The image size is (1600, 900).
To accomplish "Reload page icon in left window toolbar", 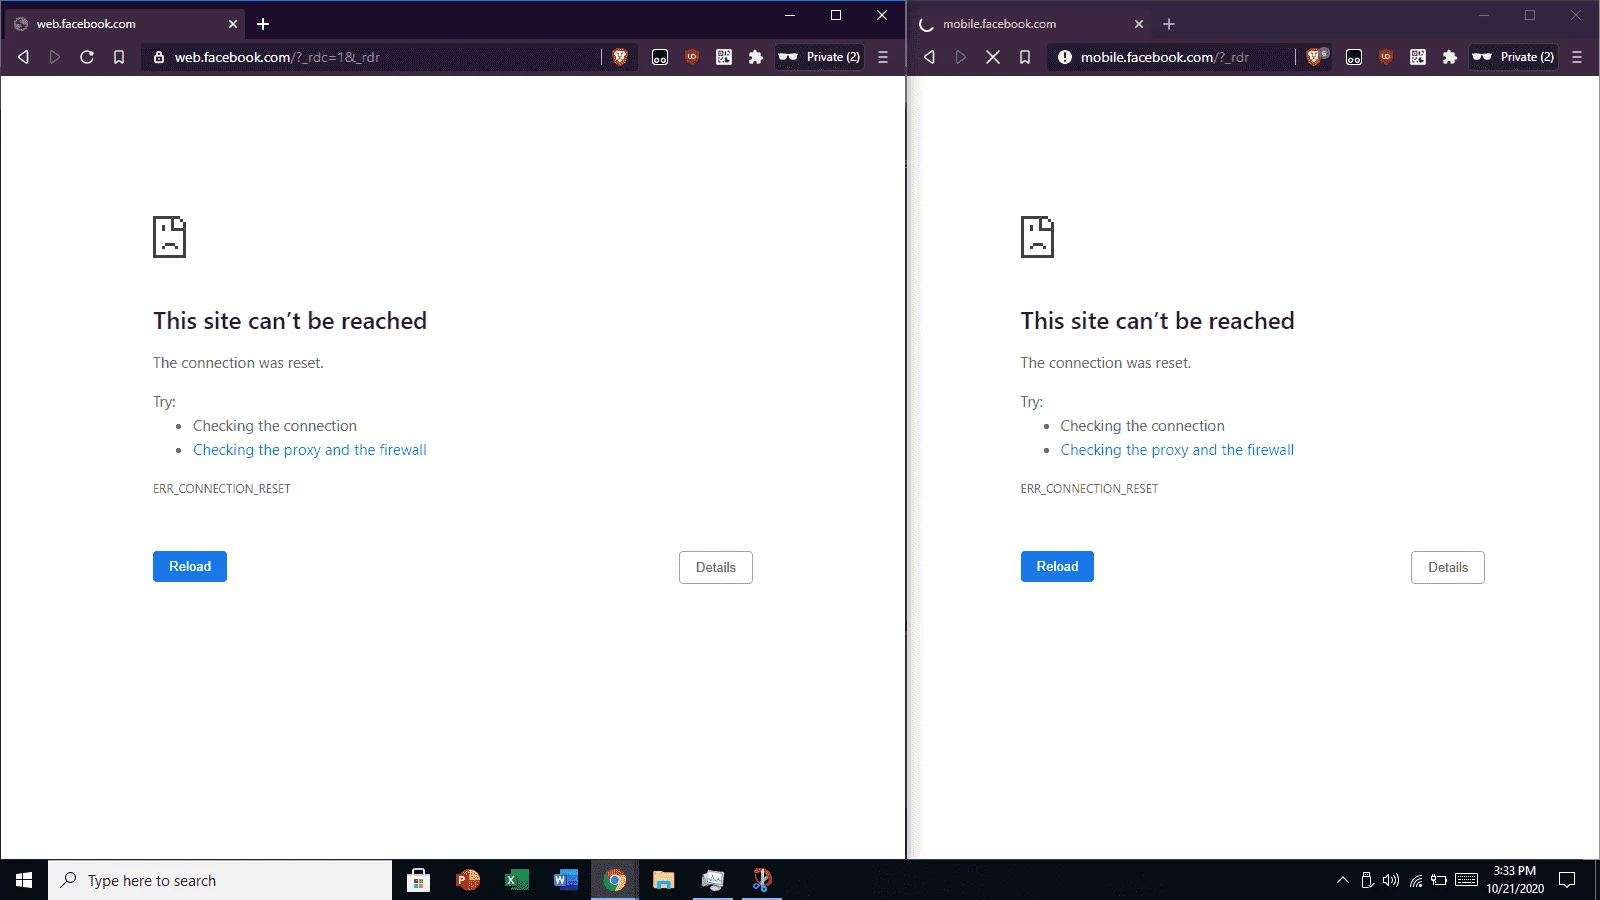I will tap(87, 57).
